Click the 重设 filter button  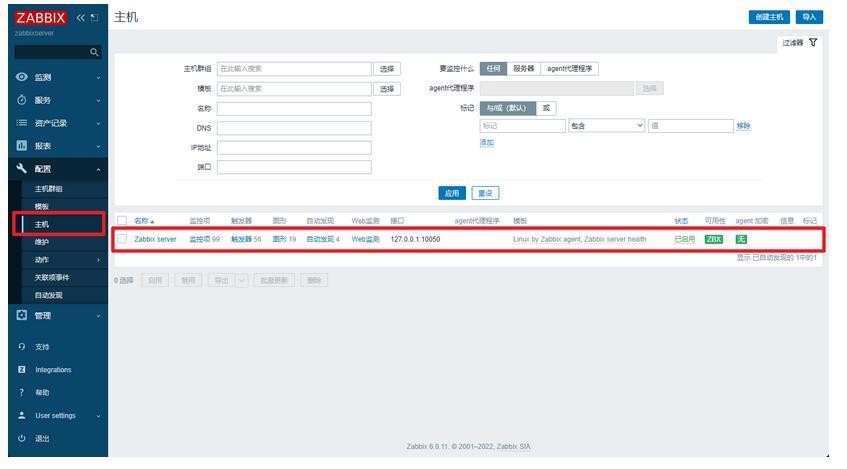pyautogui.click(x=485, y=193)
